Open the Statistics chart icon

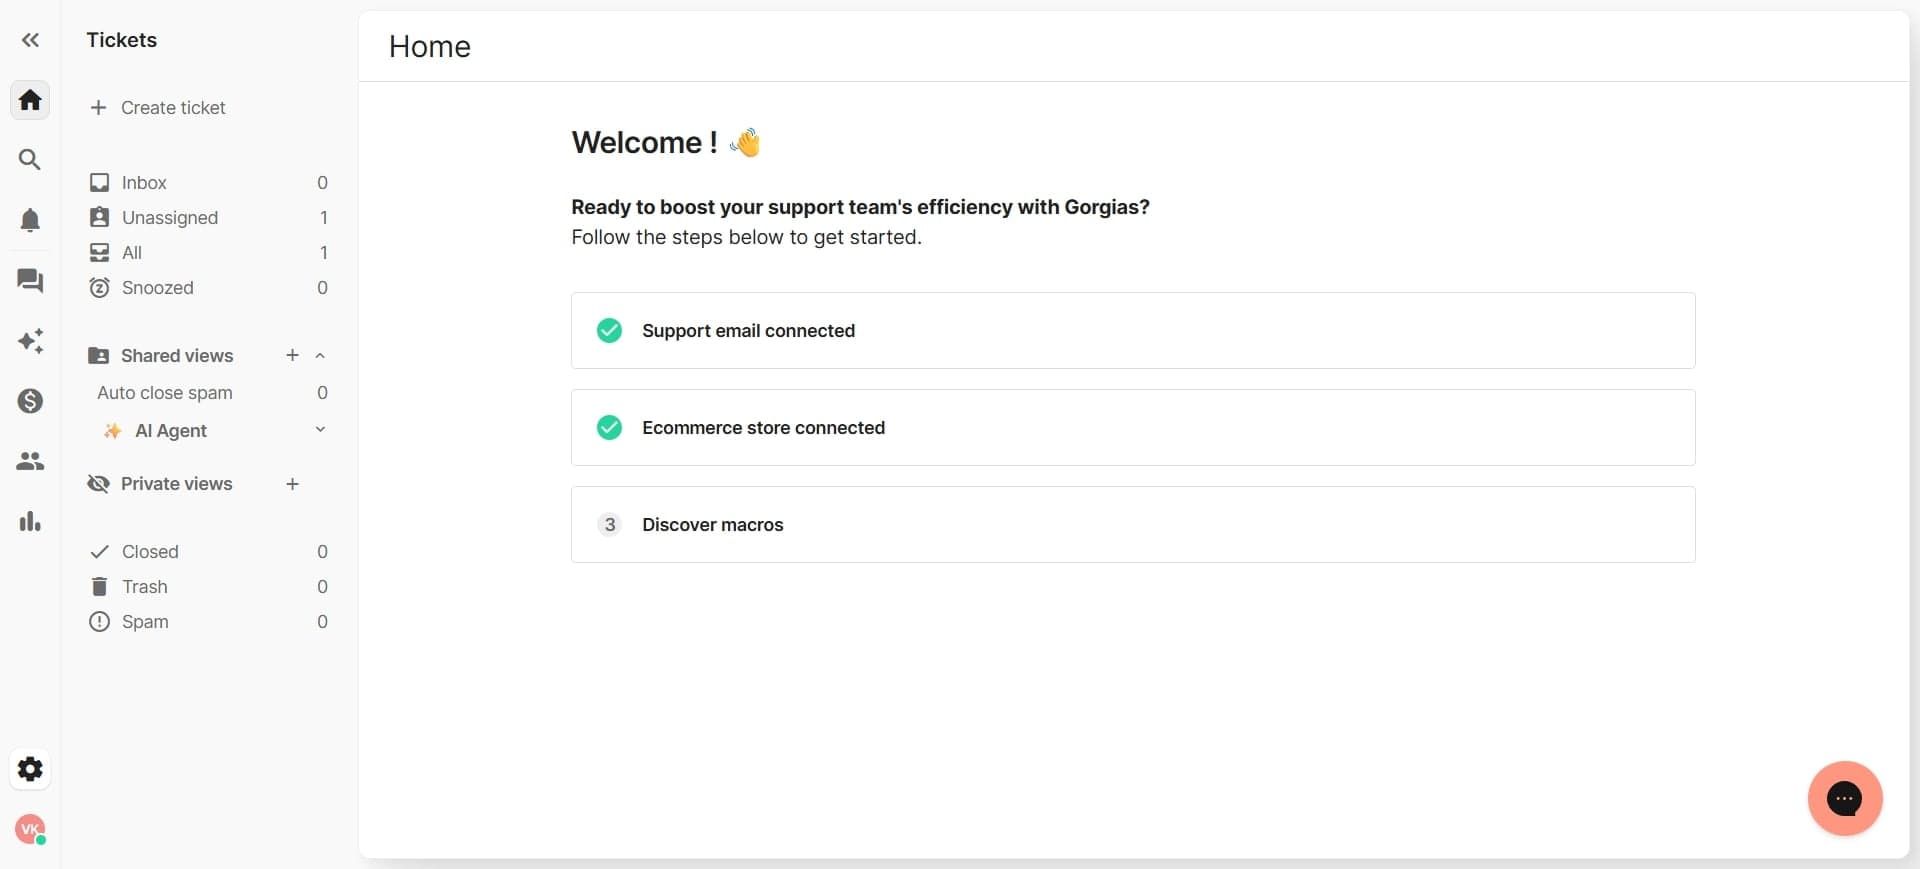click(x=29, y=521)
